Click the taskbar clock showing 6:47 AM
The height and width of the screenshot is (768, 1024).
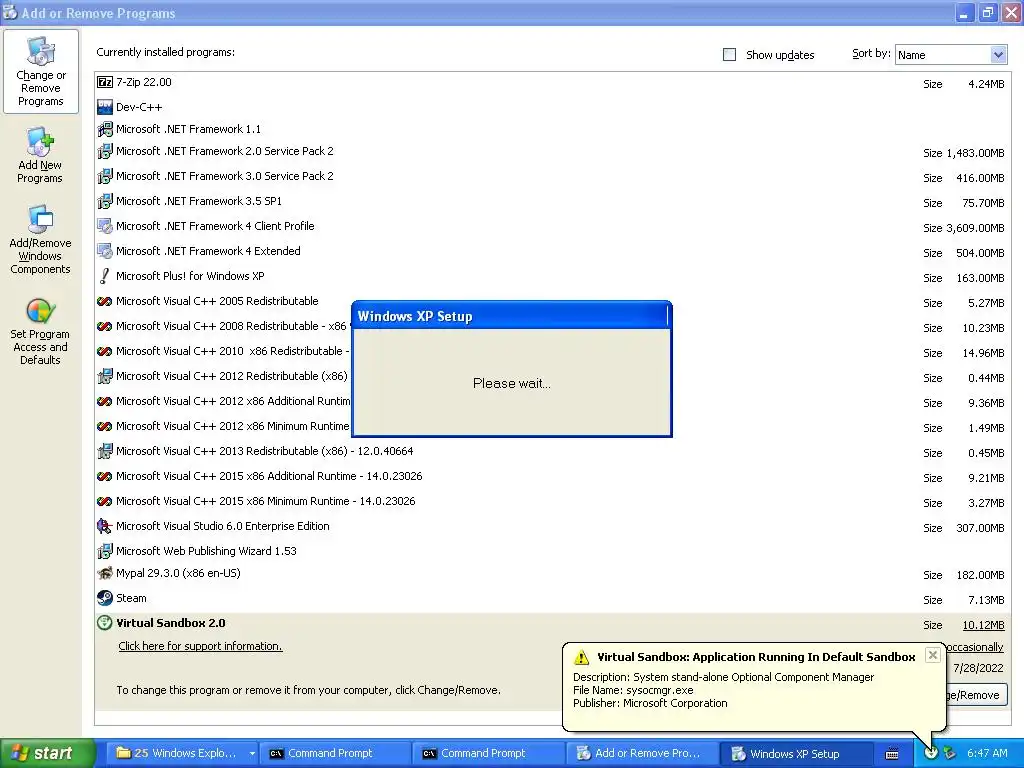point(987,753)
